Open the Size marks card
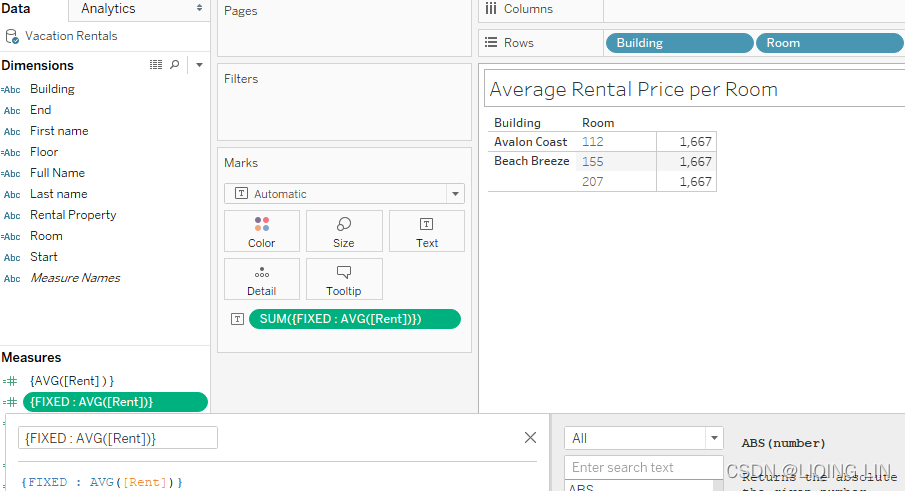Screen dimensions: 905x491 click(344, 231)
